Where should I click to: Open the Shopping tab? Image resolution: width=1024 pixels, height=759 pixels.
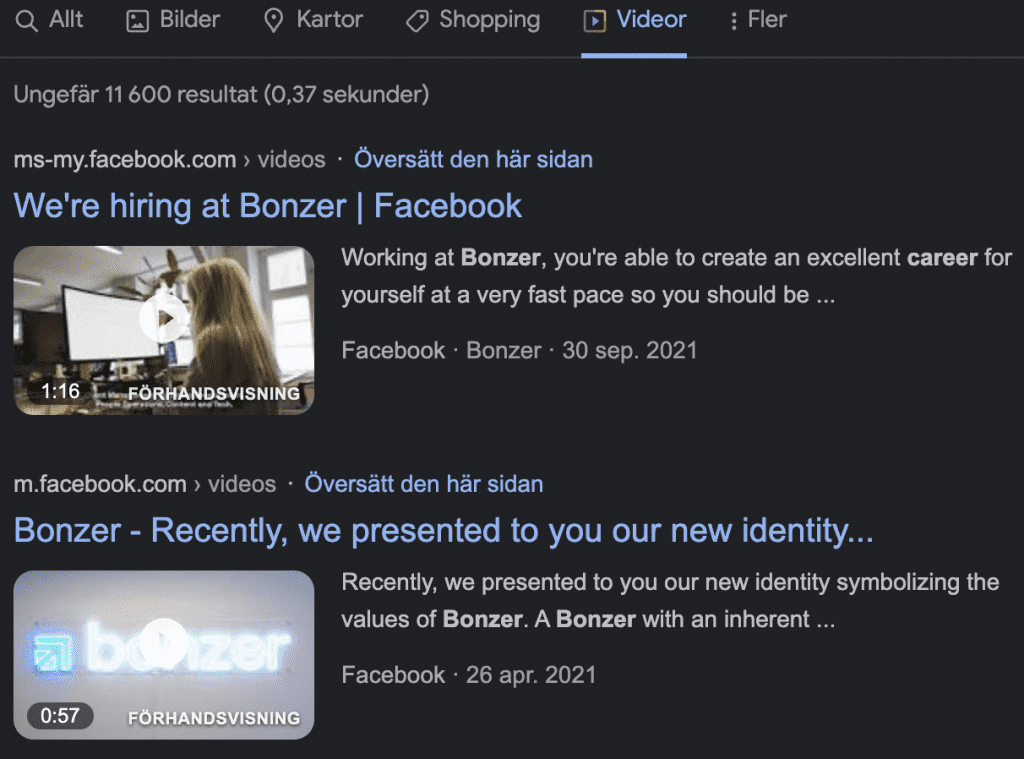472,20
